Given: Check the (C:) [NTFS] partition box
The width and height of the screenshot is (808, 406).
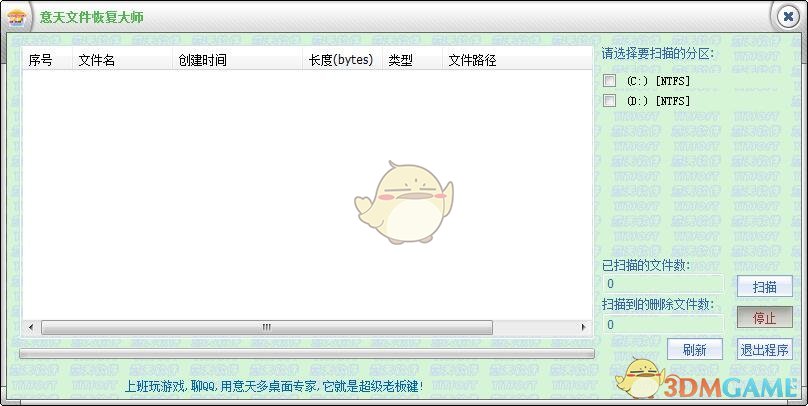Looking at the screenshot, I should coord(610,80).
